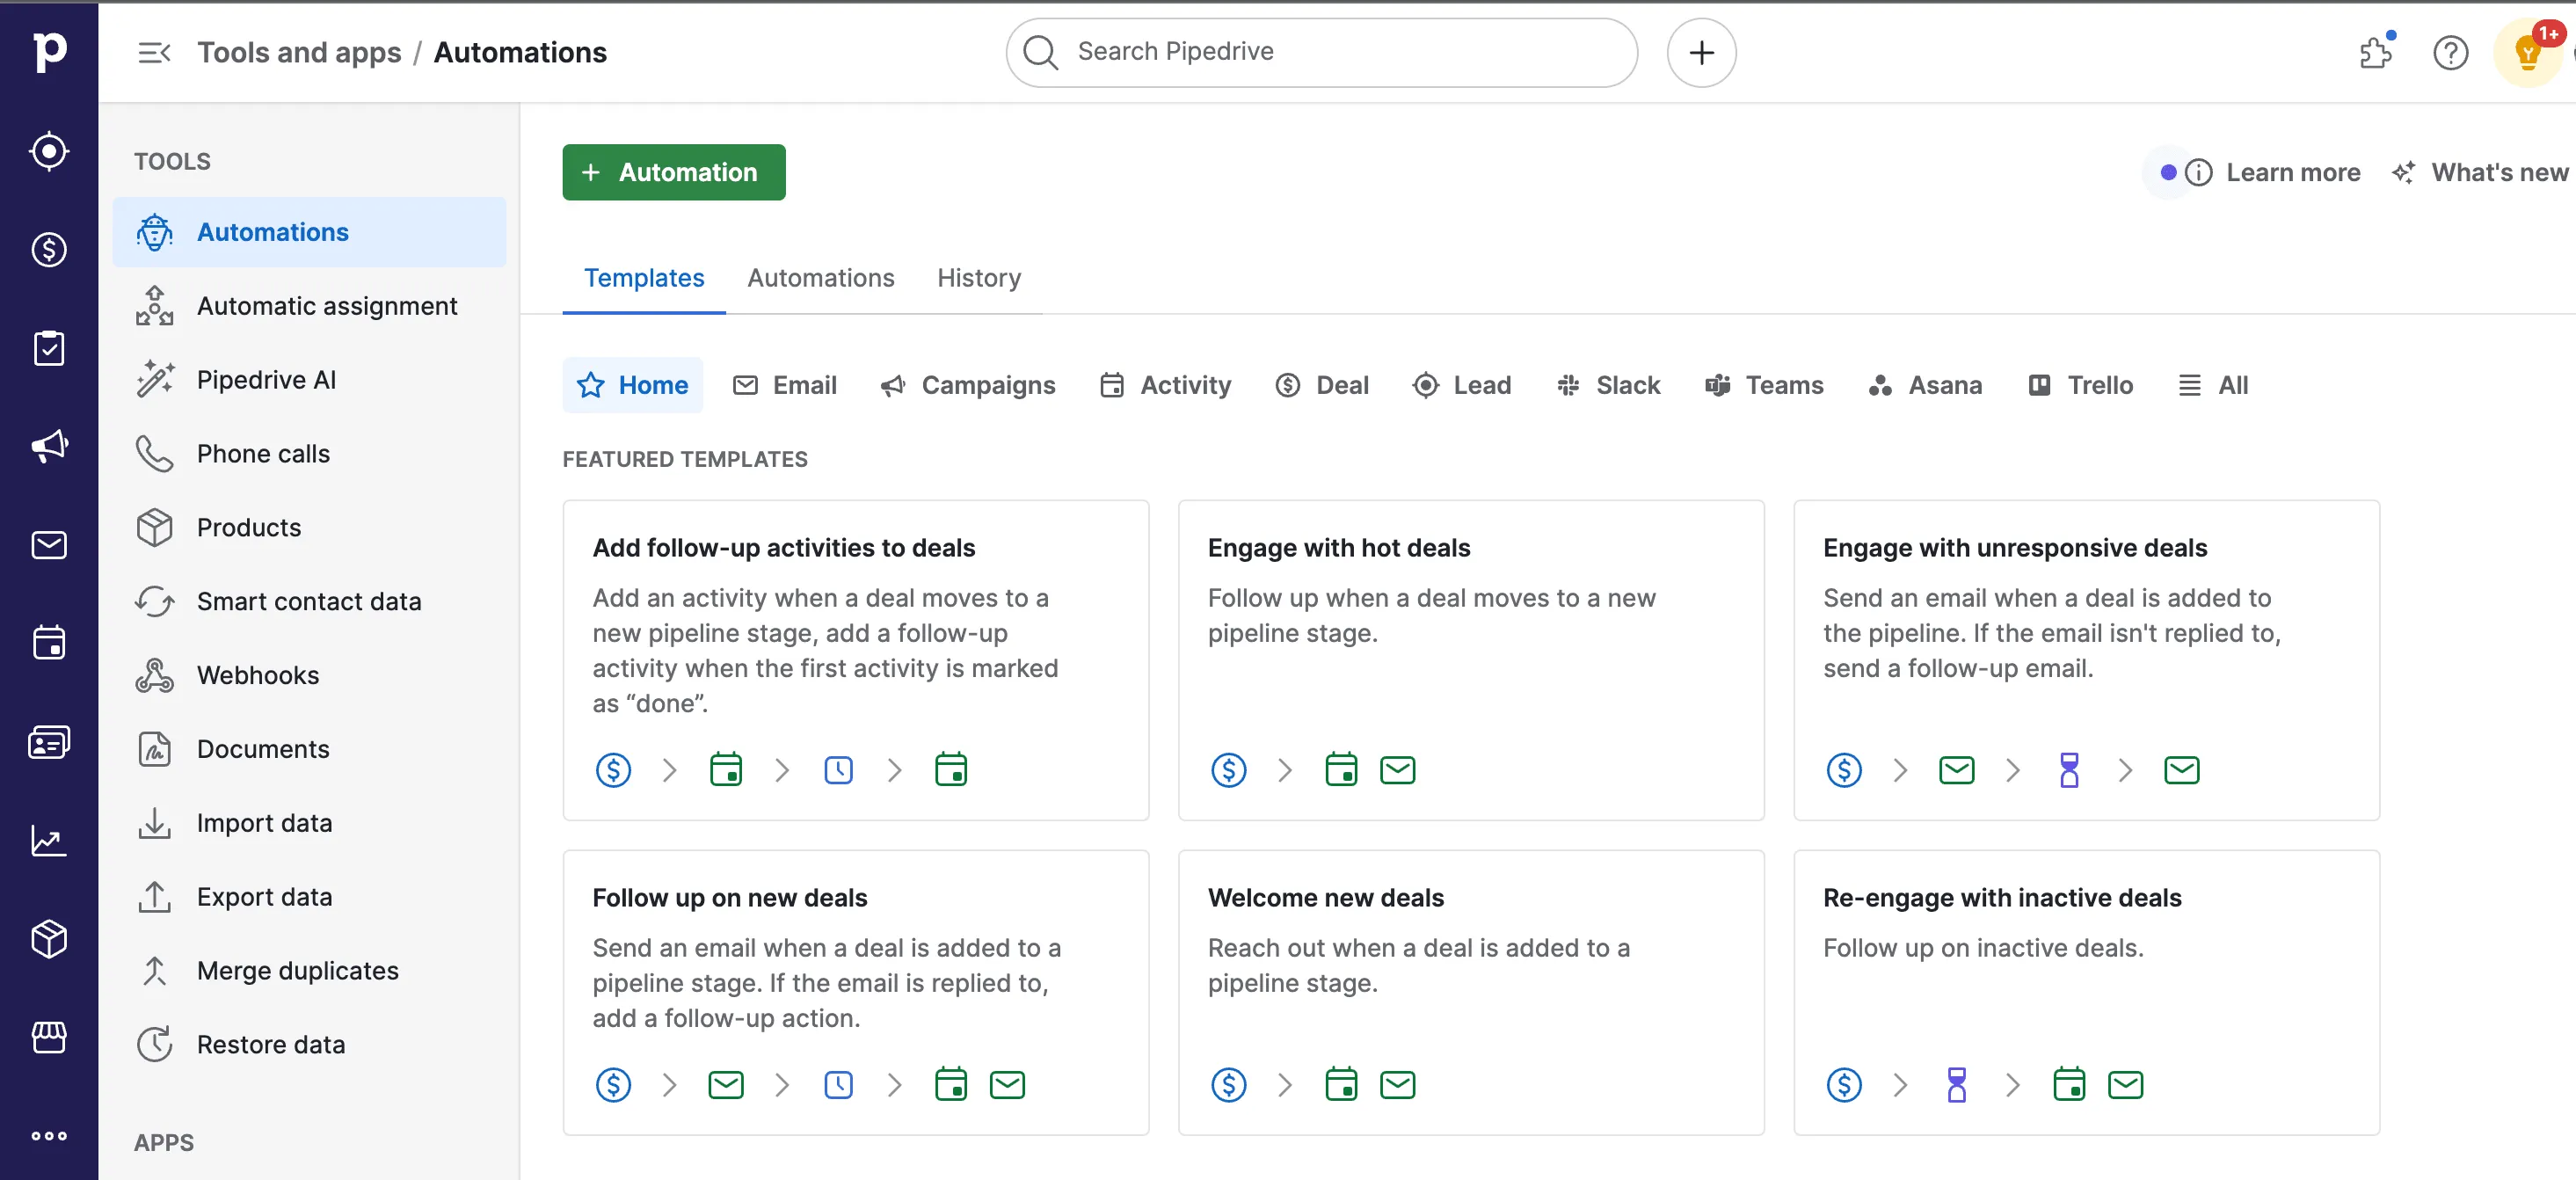Open Products box icon in left nav bar
2576x1180 pixels.
48,939
